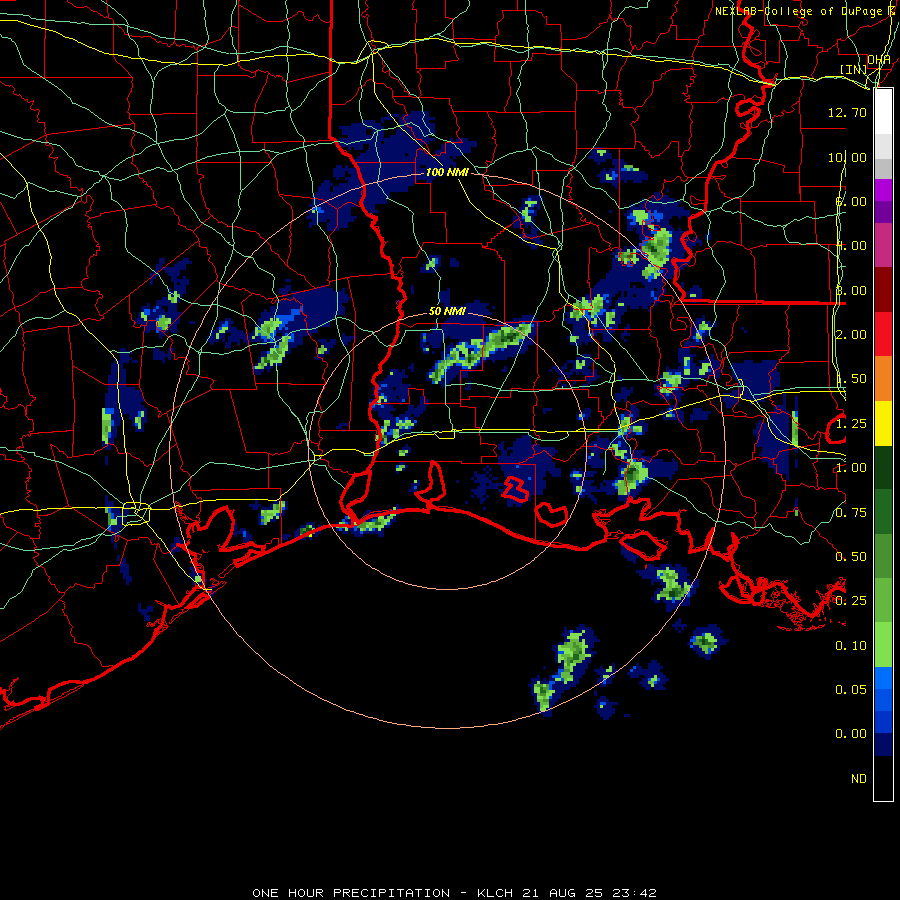Pick the dark red legend swatch

pos(883,290)
